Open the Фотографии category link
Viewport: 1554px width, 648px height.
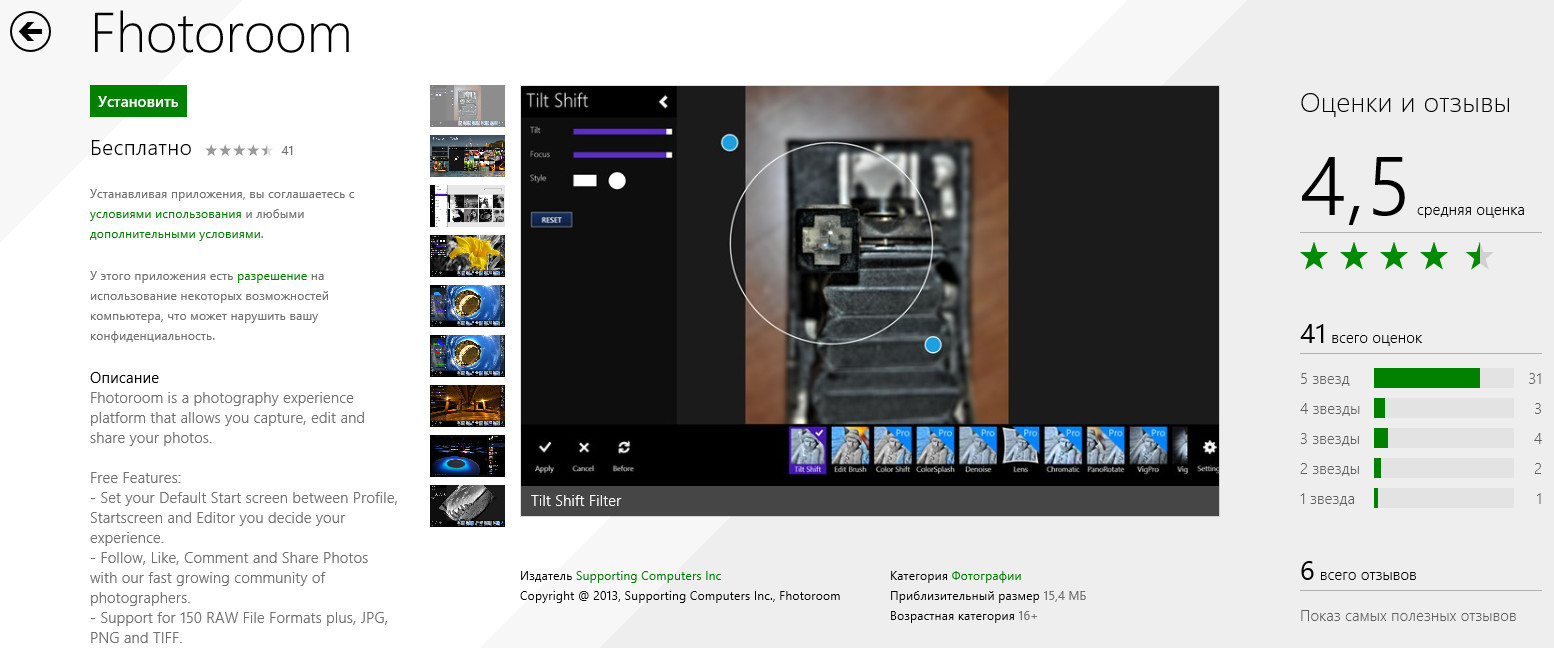tap(986, 576)
